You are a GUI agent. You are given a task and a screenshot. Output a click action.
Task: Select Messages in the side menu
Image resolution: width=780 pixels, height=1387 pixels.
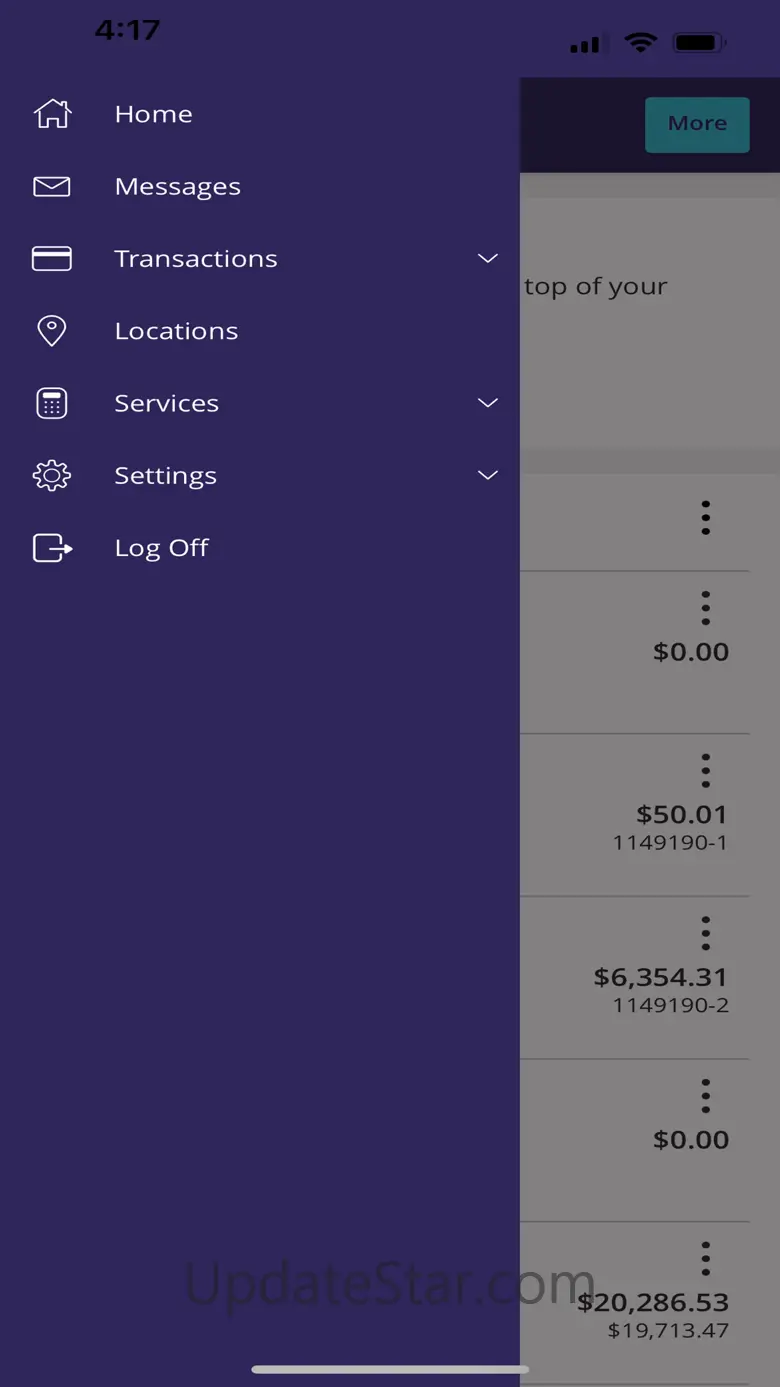pos(178,187)
